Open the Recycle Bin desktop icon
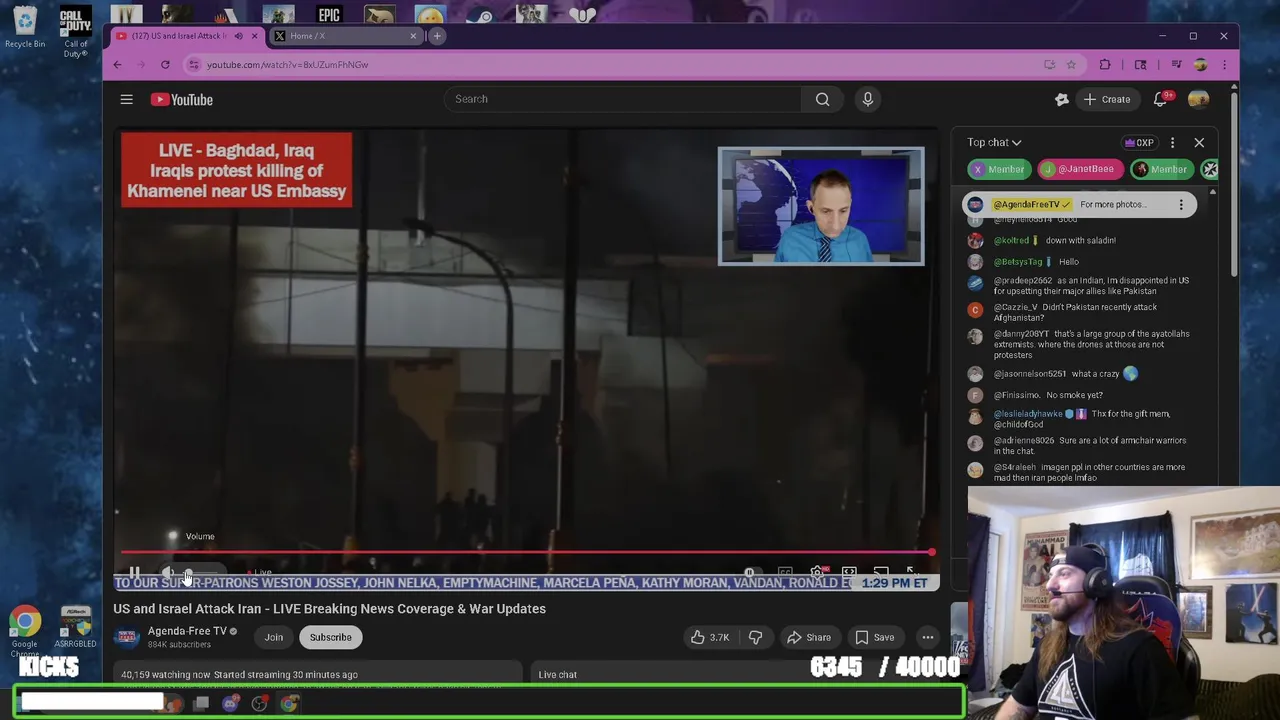1280x720 pixels. click(25, 26)
